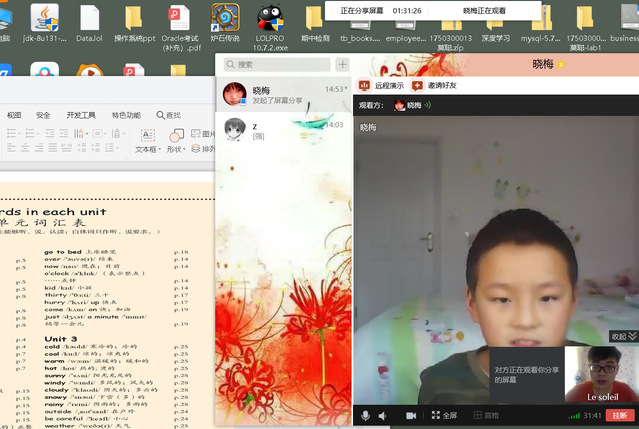Click the 查找 search command in ribbon
This screenshot has width=639, height=429.
point(167,115)
